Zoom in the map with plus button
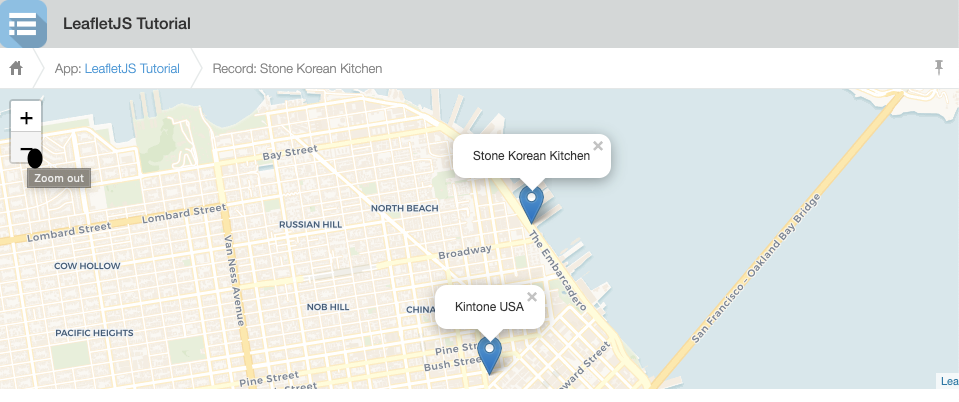The height and width of the screenshot is (402, 959). [x=26, y=117]
